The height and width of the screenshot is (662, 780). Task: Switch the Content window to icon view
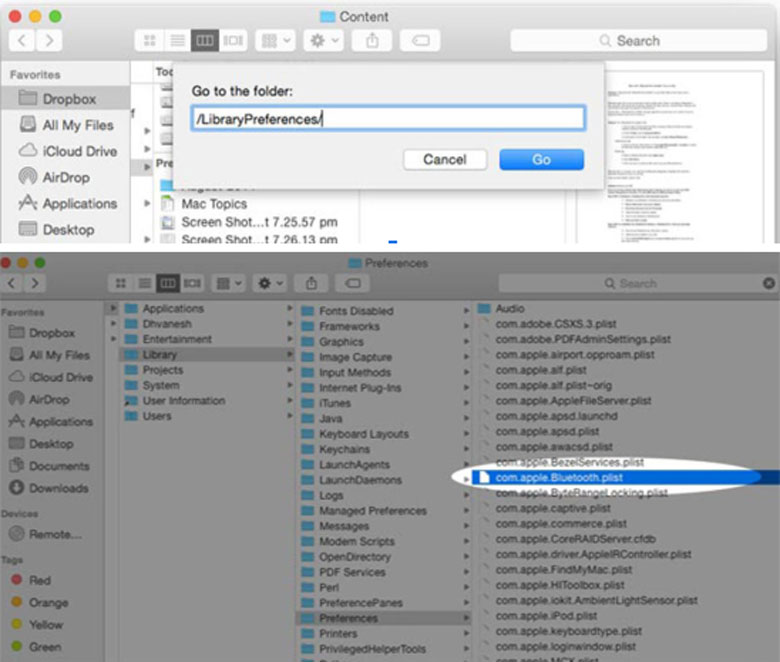pos(150,41)
